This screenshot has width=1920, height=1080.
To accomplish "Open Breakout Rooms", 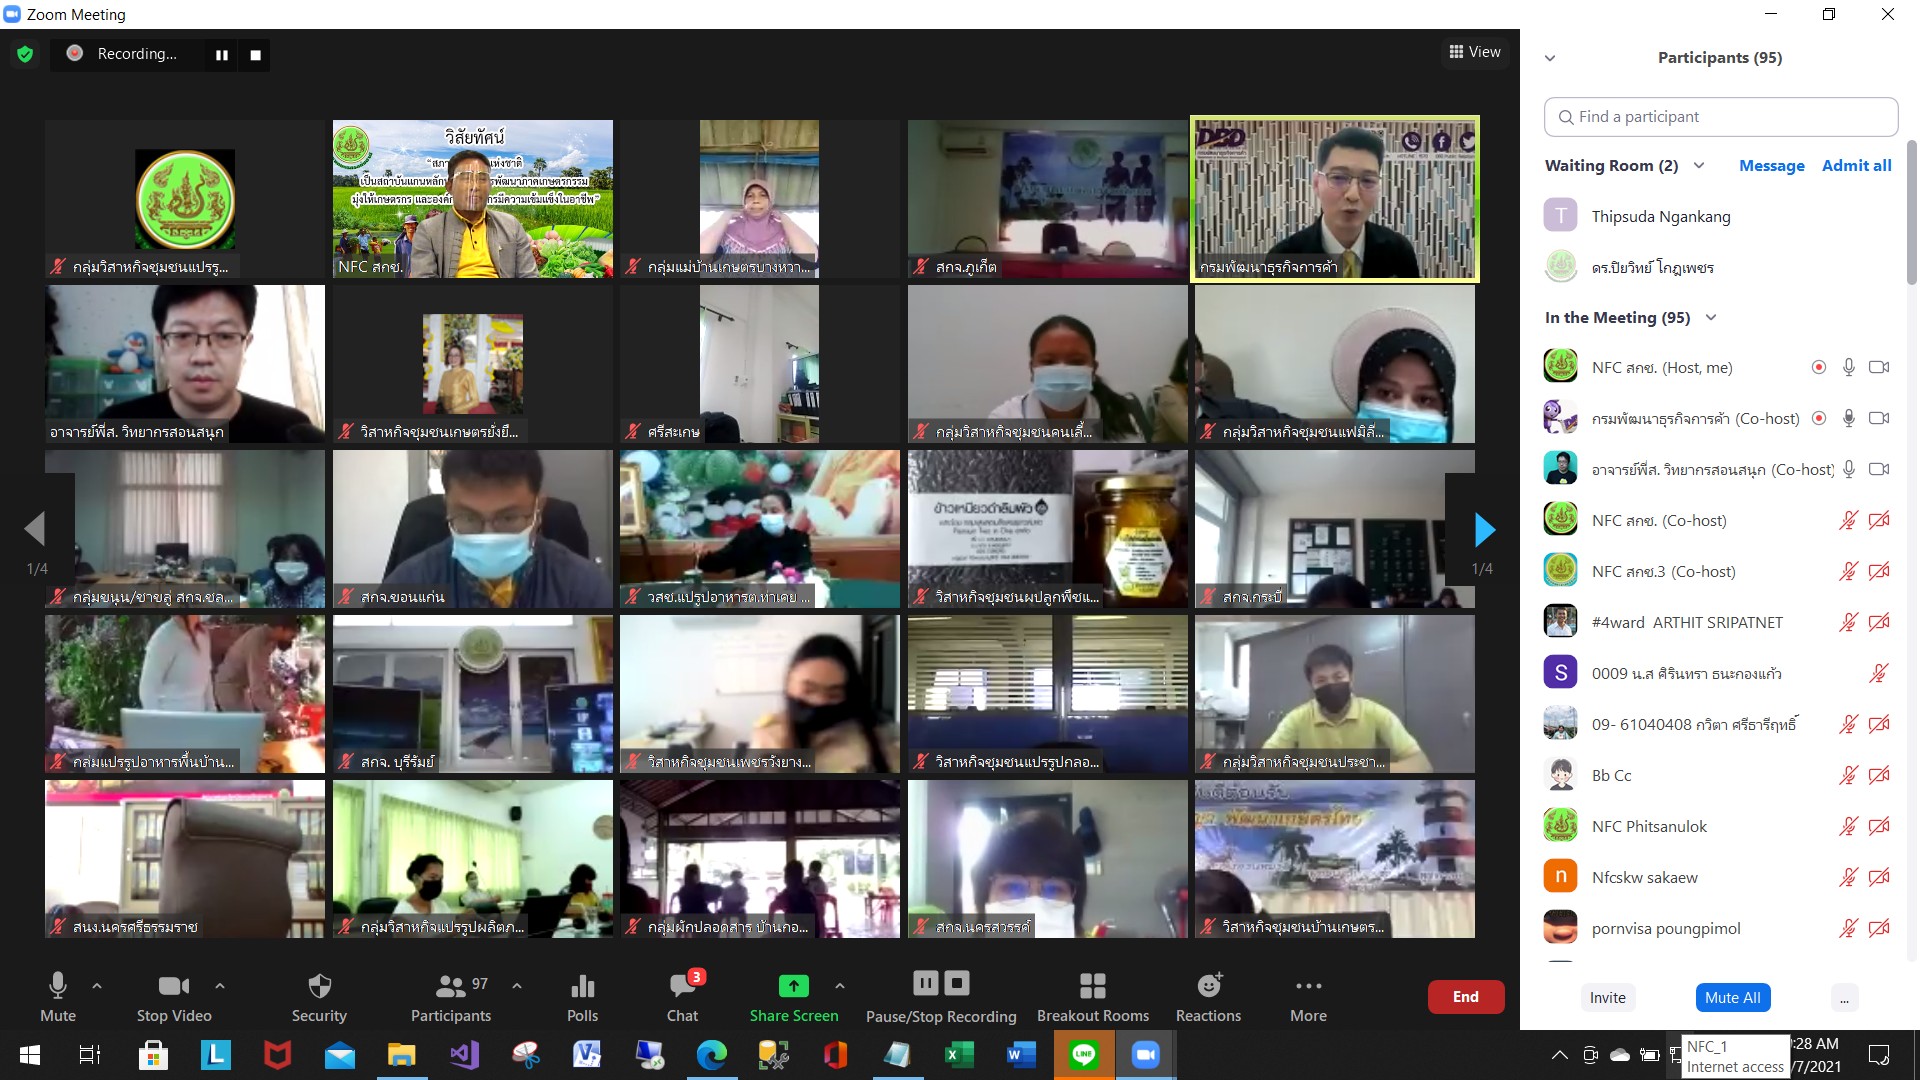I will 1093,997.
